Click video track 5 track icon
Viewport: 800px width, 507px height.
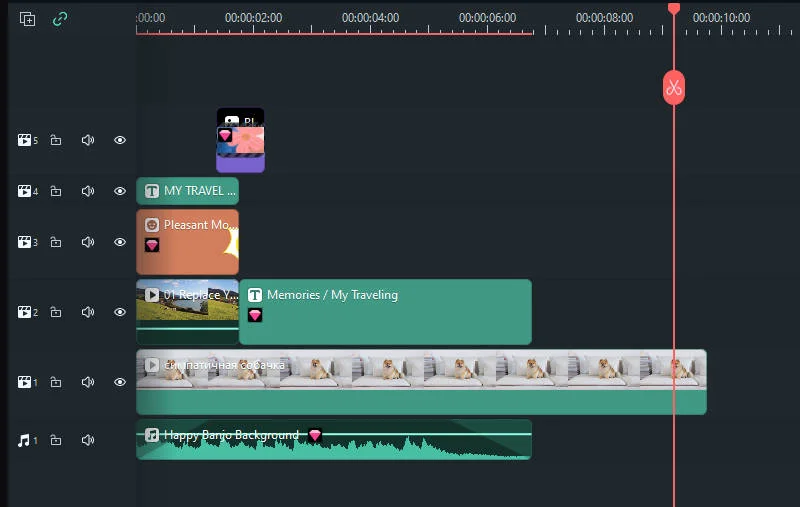click(x=25, y=140)
